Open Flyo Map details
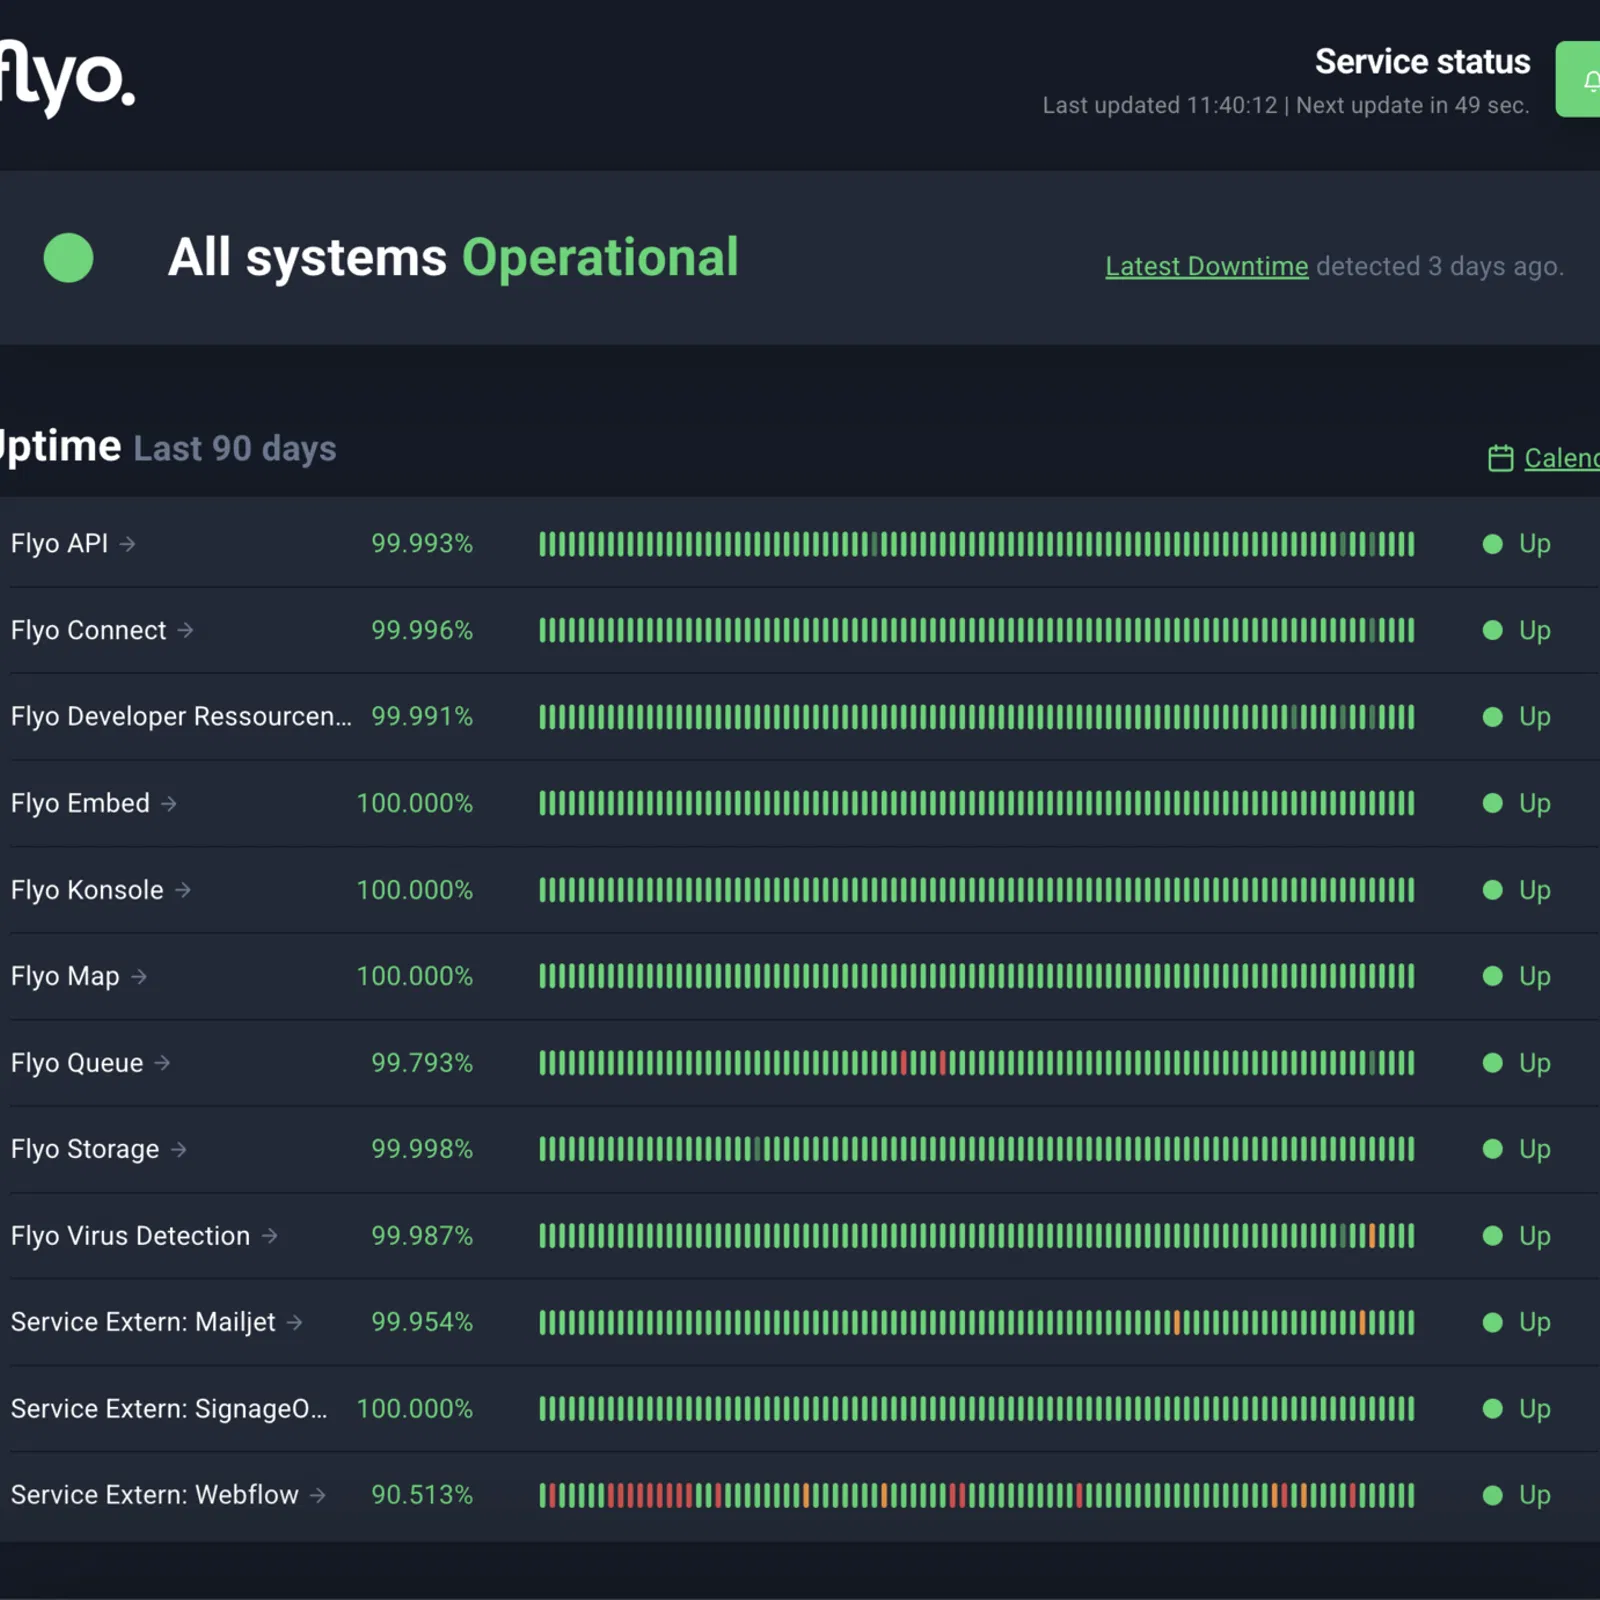This screenshot has width=1600, height=1600. [65, 976]
